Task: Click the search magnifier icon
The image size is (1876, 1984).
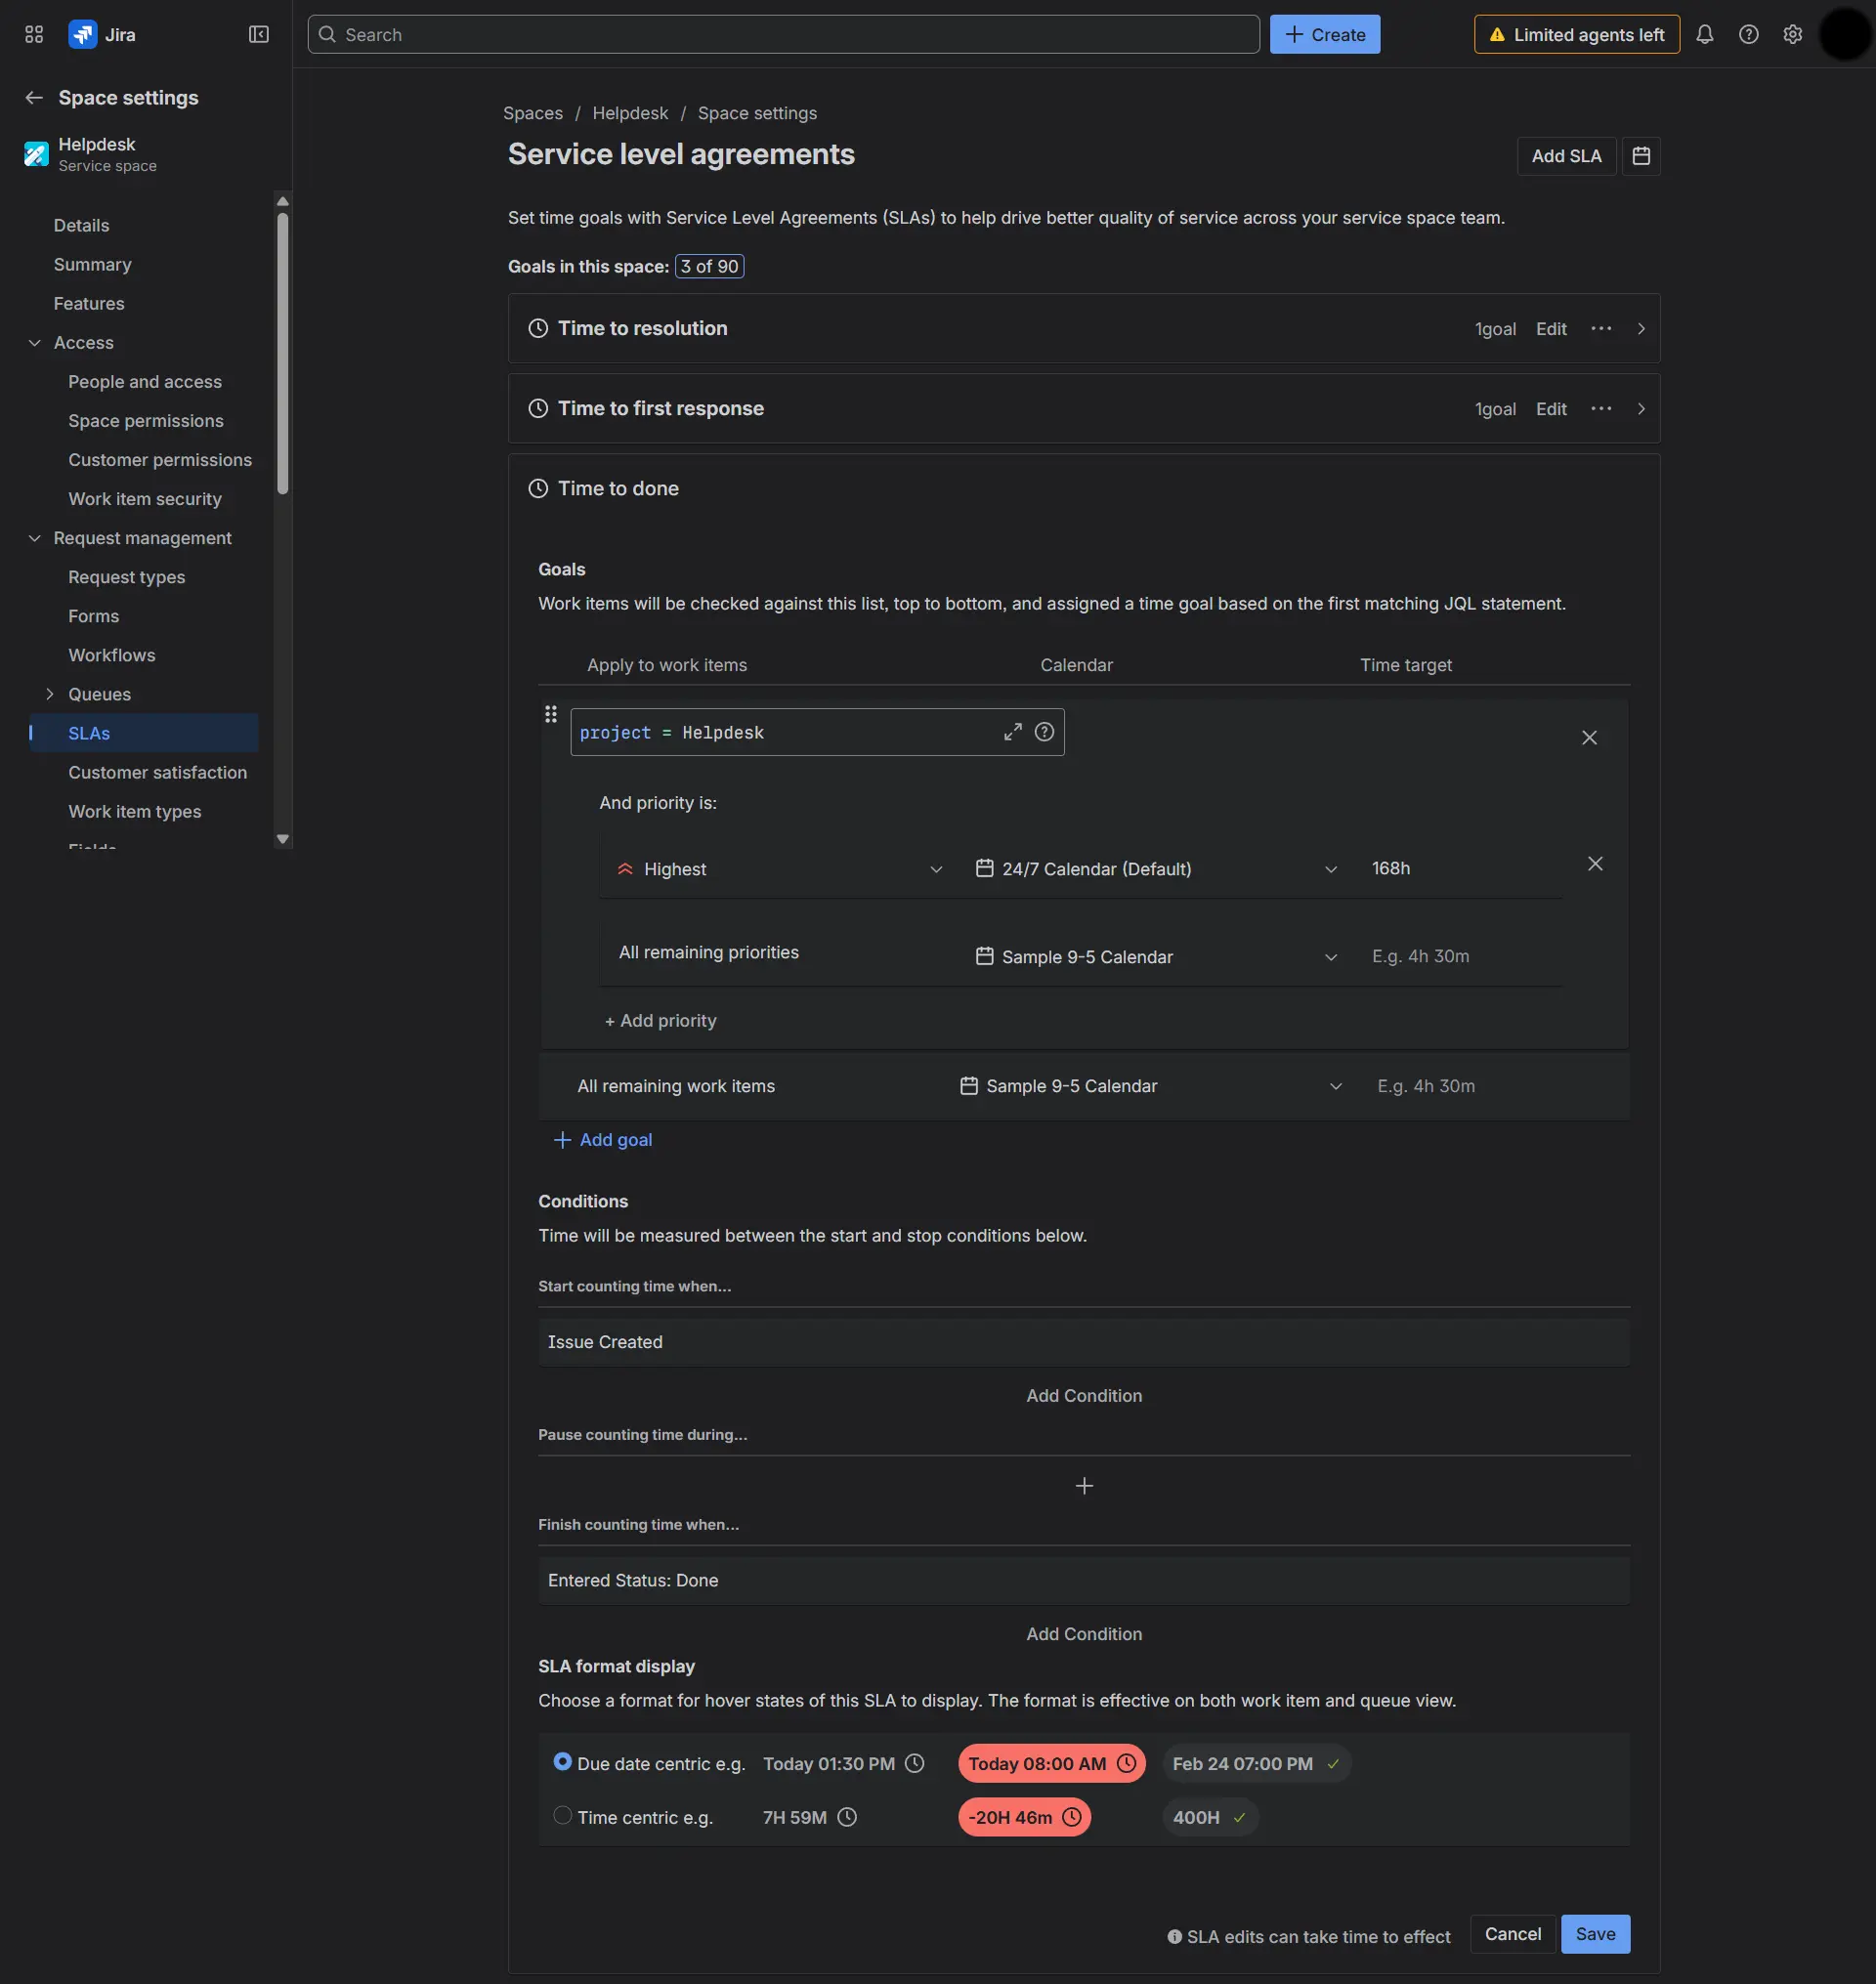Action: (x=327, y=34)
